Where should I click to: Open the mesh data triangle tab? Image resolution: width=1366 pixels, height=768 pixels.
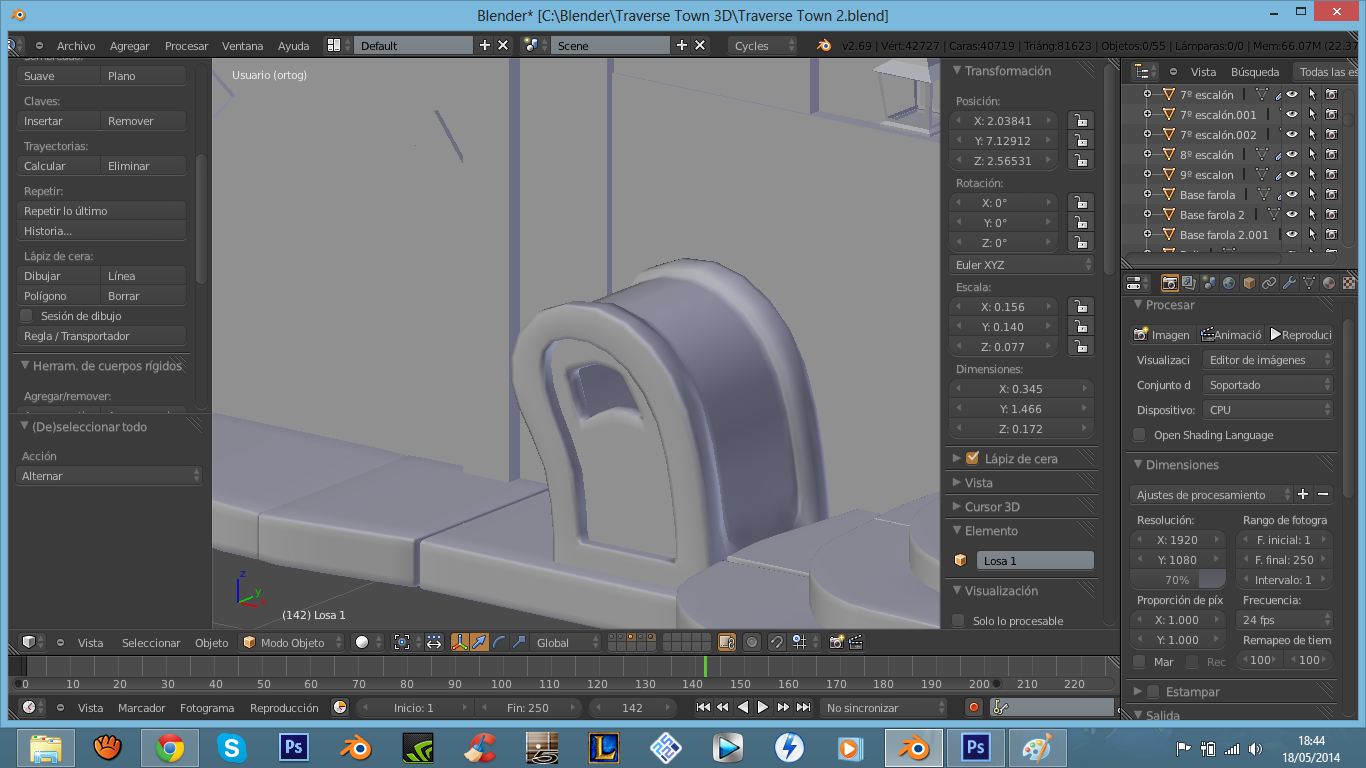[x=1309, y=283]
